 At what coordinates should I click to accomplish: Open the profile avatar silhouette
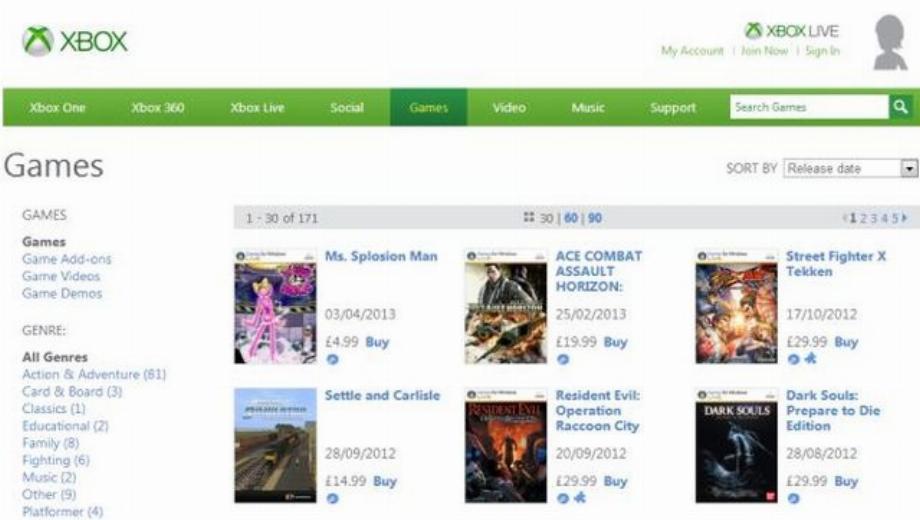(x=889, y=43)
